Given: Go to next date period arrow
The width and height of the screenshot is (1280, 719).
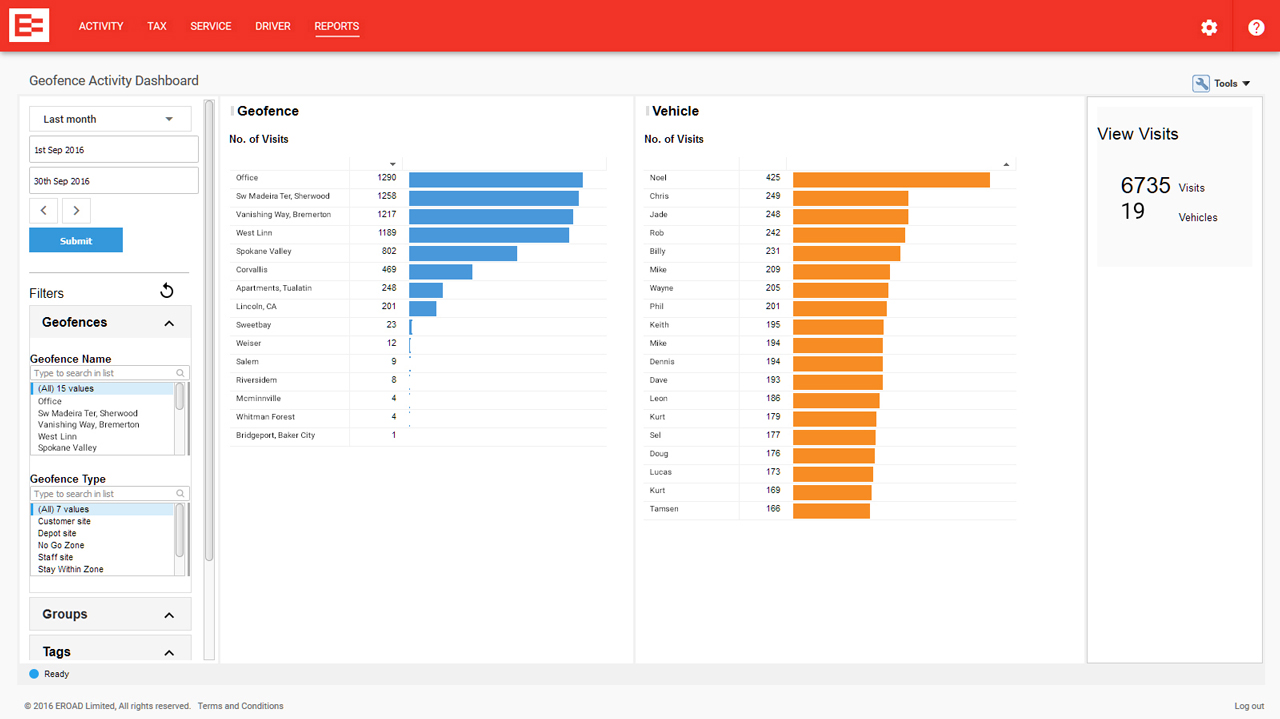Looking at the screenshot, I should click(77, 211).
